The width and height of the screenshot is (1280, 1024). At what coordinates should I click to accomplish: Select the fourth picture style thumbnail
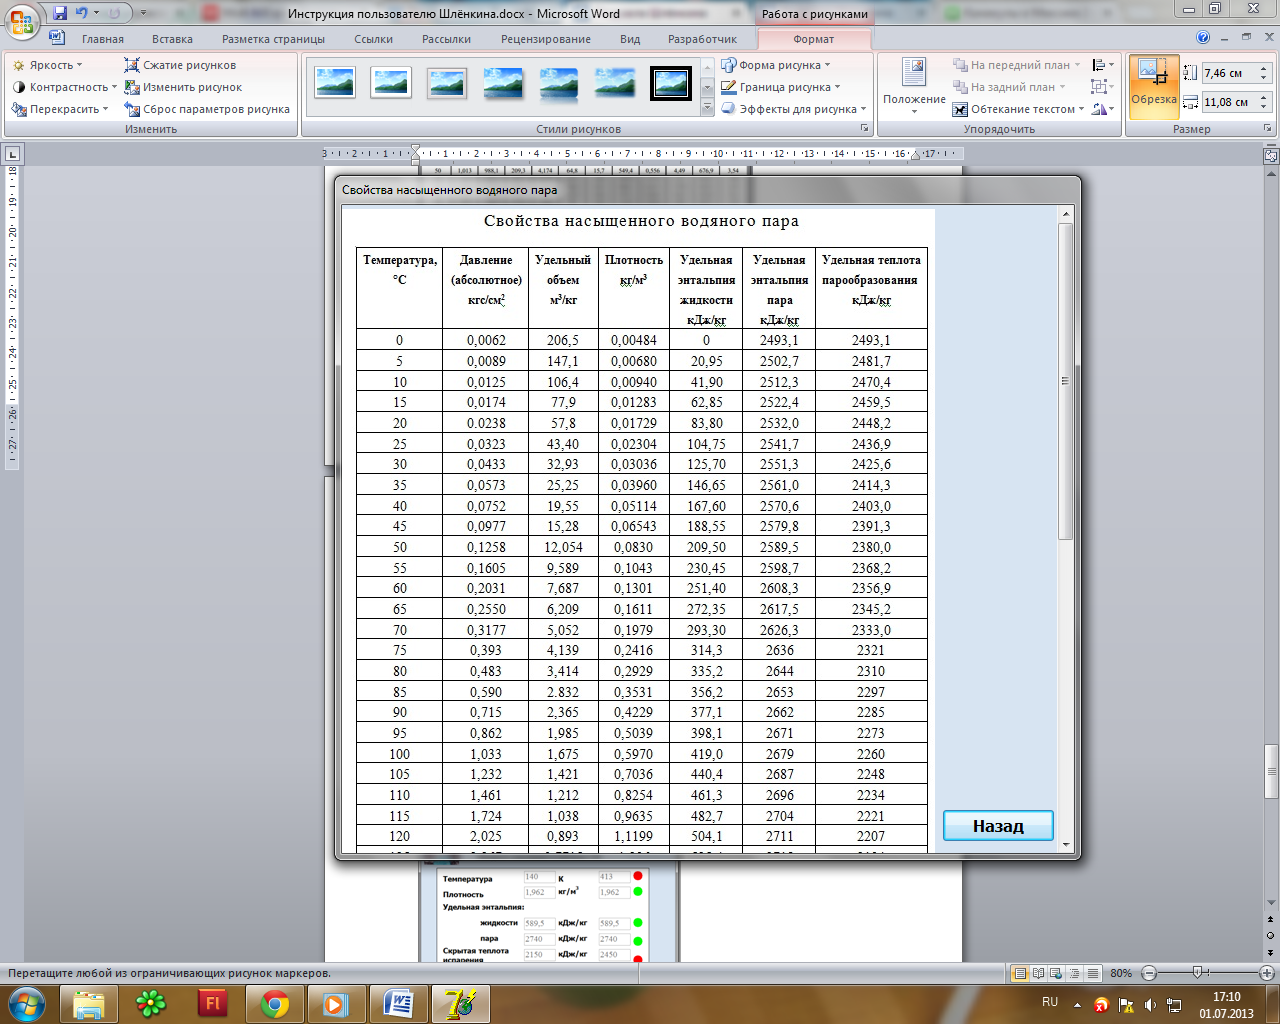[x=503, y=83]
